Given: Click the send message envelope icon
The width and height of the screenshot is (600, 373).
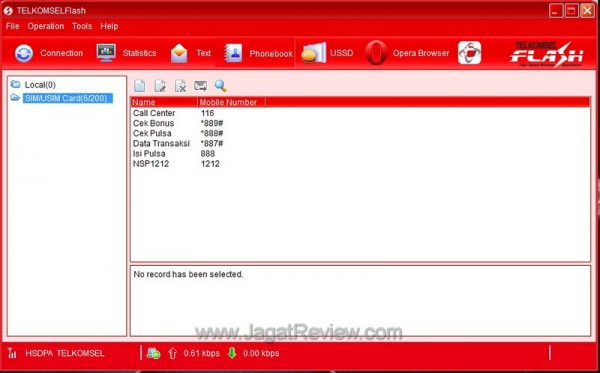Looking at the screenshot, I should click(201, 86).
